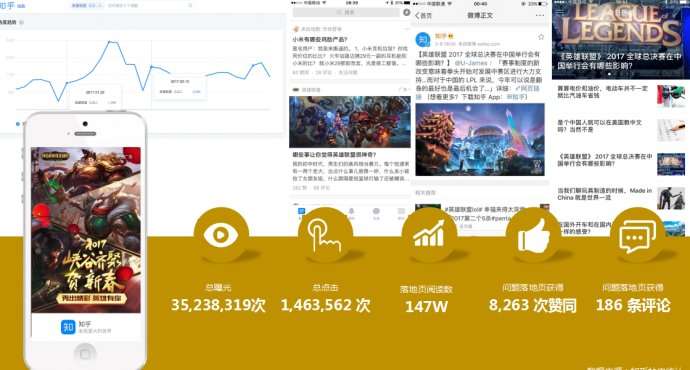Tap the favorite star icon in the Weibo post
The width and height of the screenshot is (690, 370).
coord(541,37)
